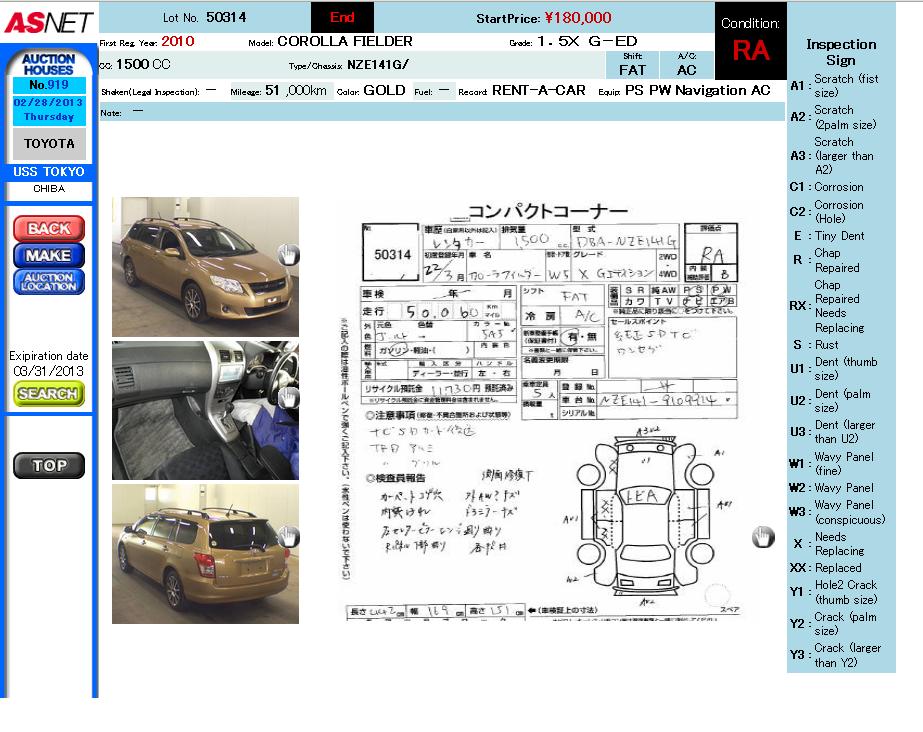Select the TOYOTA maker label

[49, 144]
